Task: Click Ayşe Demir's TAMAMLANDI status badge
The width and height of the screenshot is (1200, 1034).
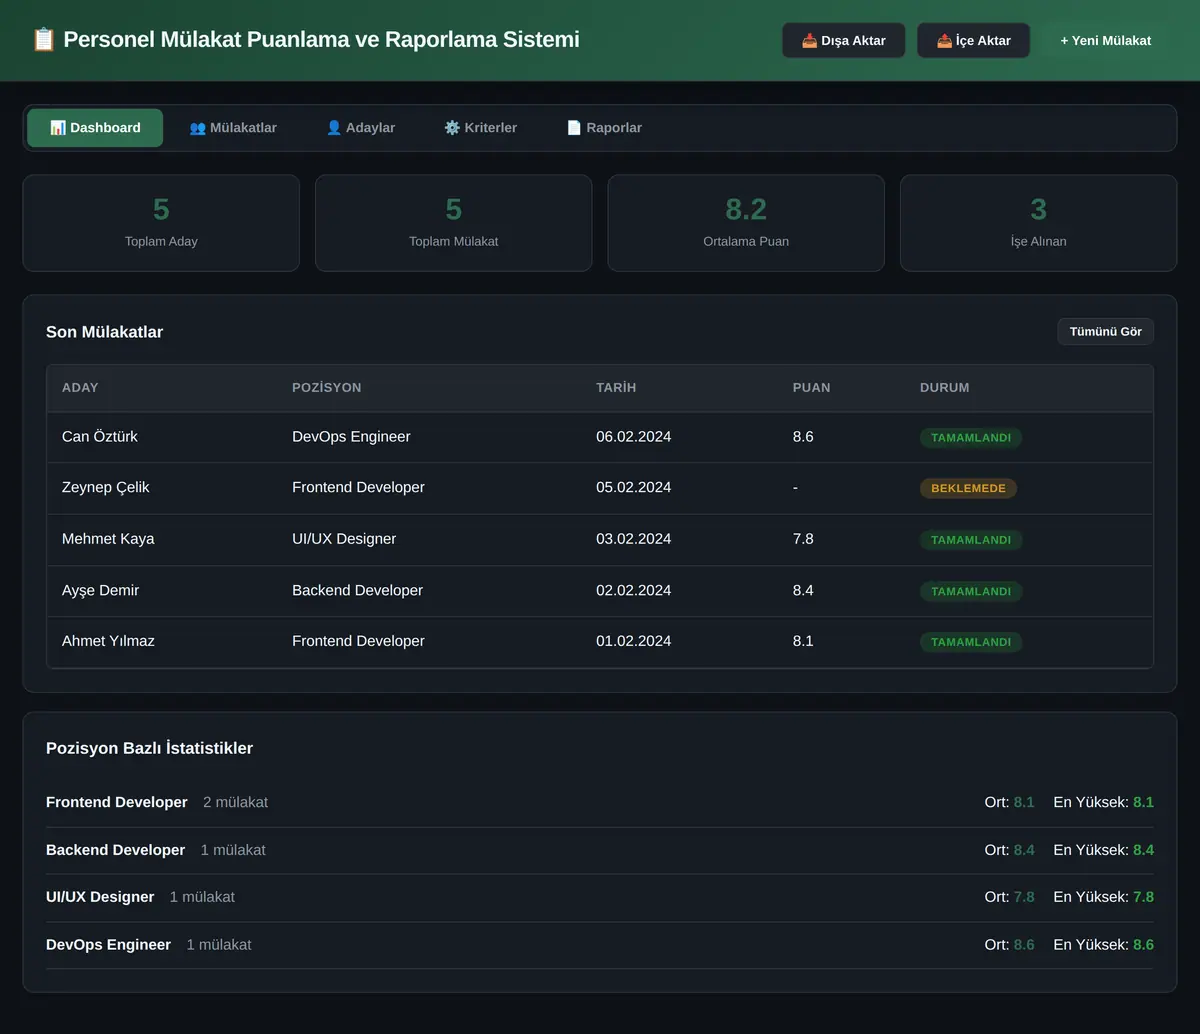Action: (x=971, y=591)
